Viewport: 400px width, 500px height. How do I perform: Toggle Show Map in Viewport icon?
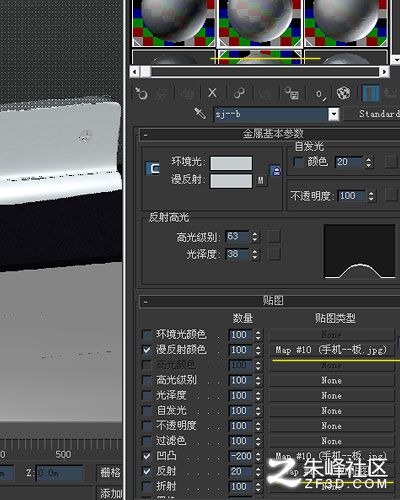[343, 93]
